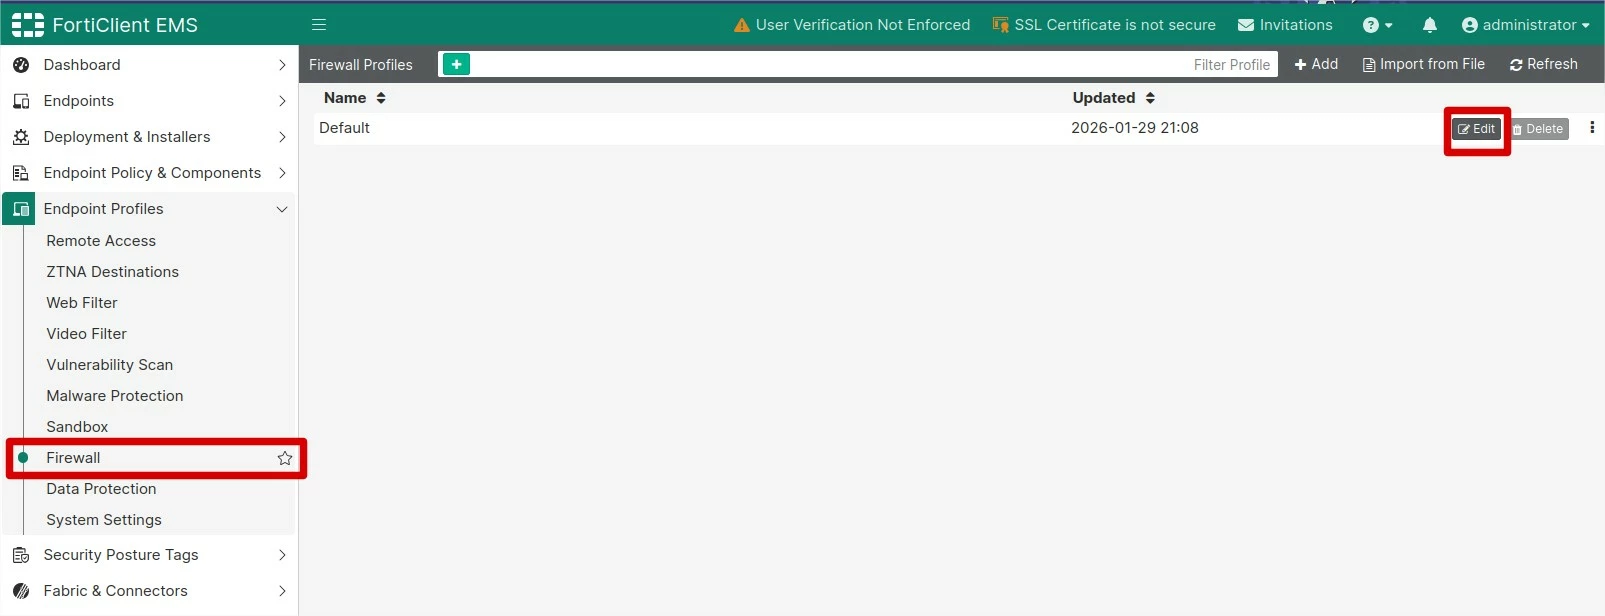Open the Dashboard menu label

pos(82,65)
